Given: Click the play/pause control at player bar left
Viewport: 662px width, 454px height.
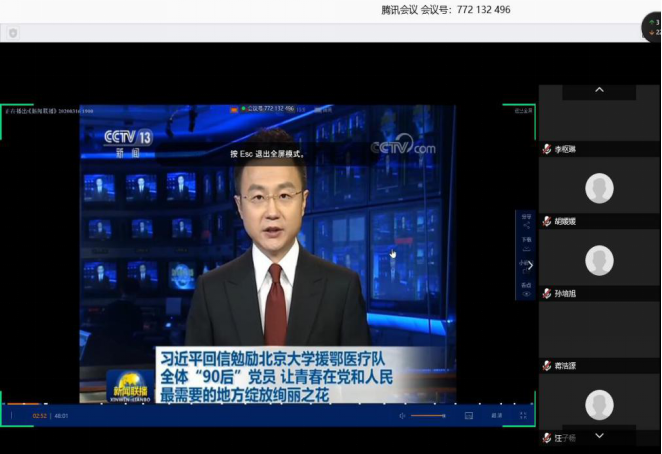Looking at the screenshot, I should (x=11, y=416).
